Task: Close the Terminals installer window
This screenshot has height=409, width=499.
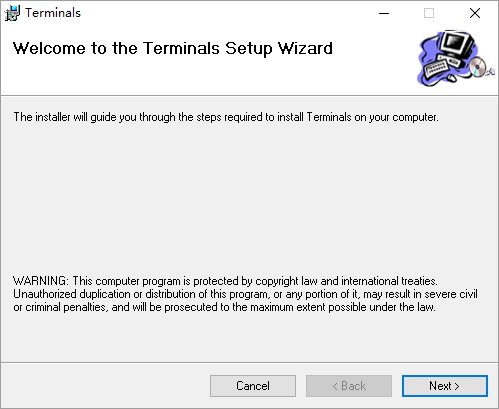Action: coord(475,13)
